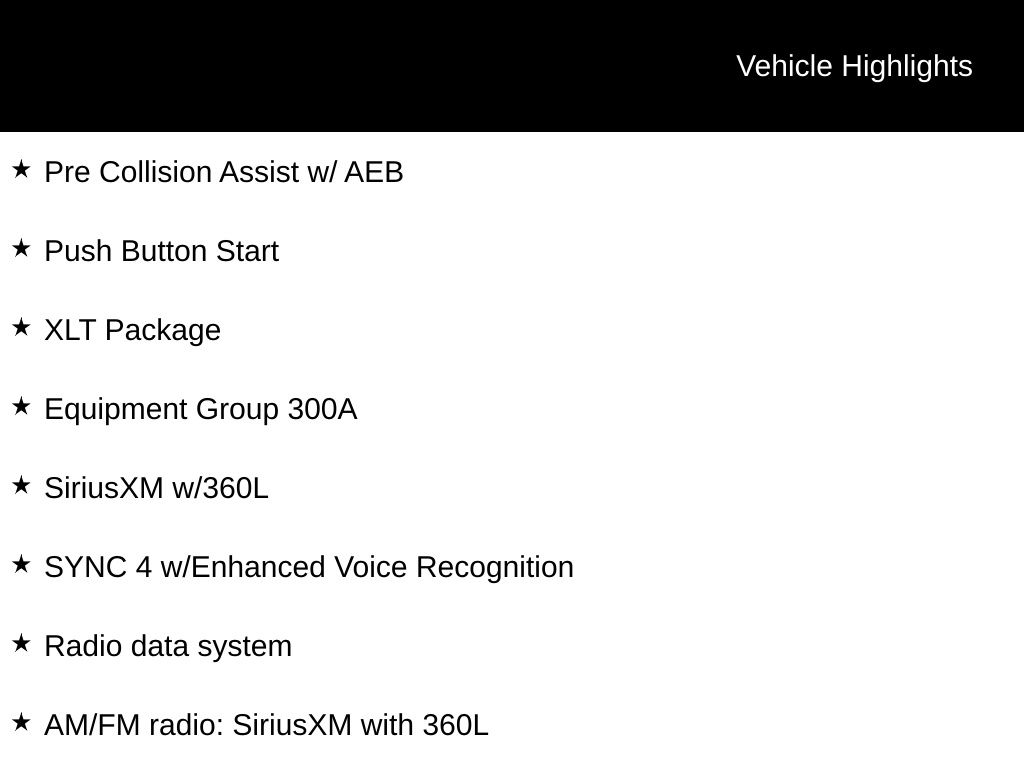The height and width of the screenshot is (768, 1024).
Task: Select the XLT Package highlight text
Action: (132, 330)
